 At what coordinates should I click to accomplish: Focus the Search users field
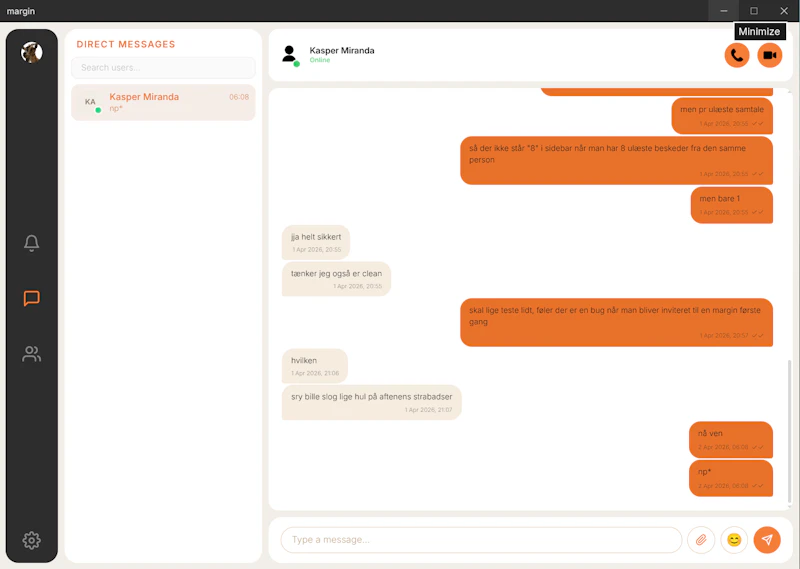pos(163,67)
